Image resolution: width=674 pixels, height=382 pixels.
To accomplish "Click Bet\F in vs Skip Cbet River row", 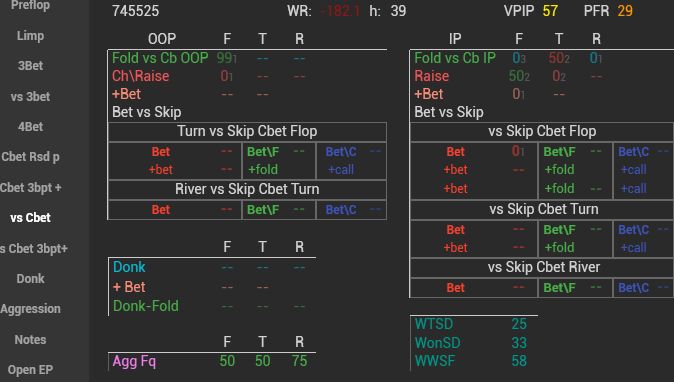I will [x=559, y=287].
